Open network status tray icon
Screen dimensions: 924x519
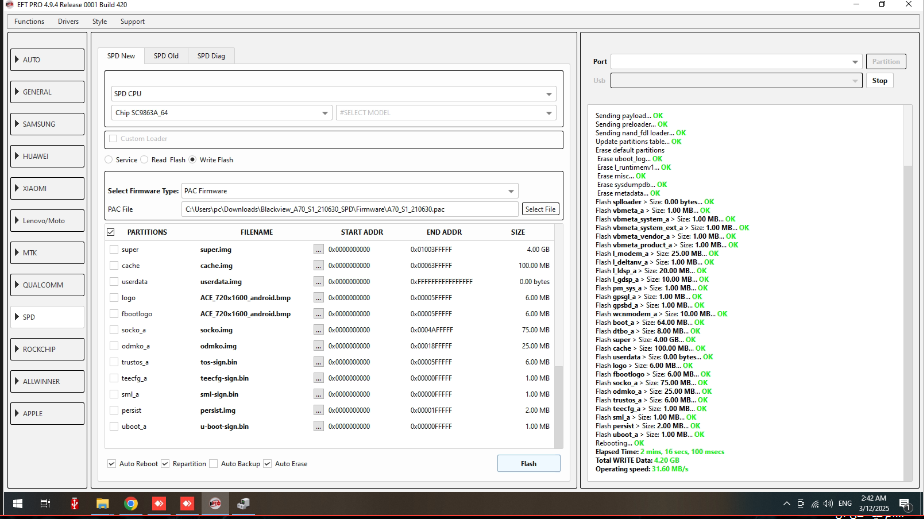coord(815,504)
